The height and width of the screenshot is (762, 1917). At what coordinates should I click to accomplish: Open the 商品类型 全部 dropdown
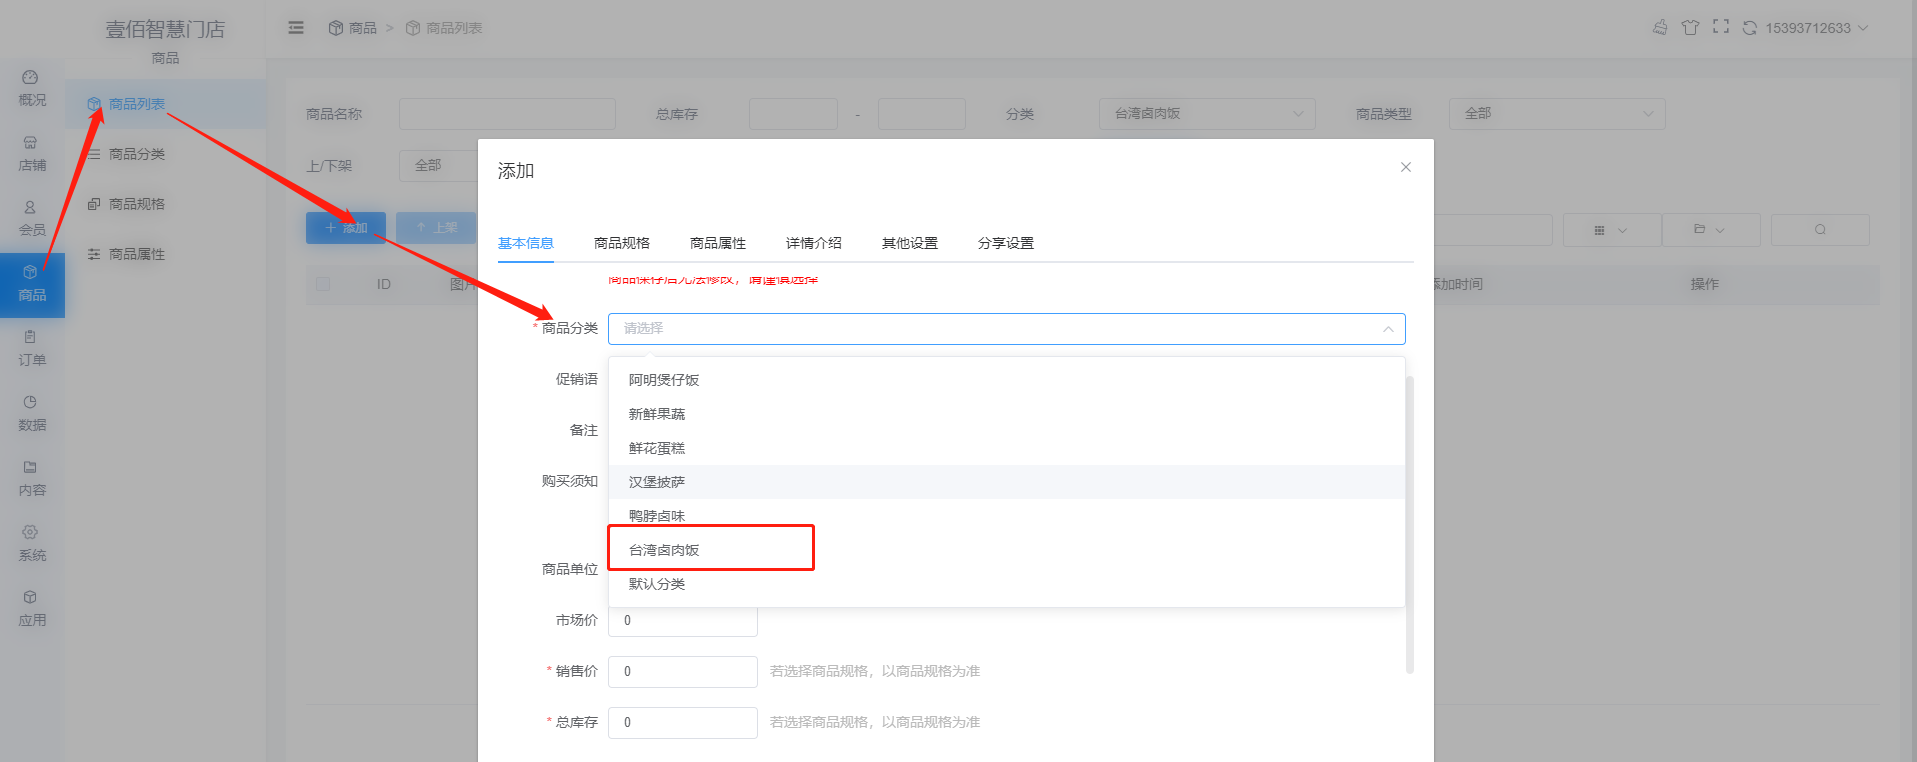tap(1557, 114)
